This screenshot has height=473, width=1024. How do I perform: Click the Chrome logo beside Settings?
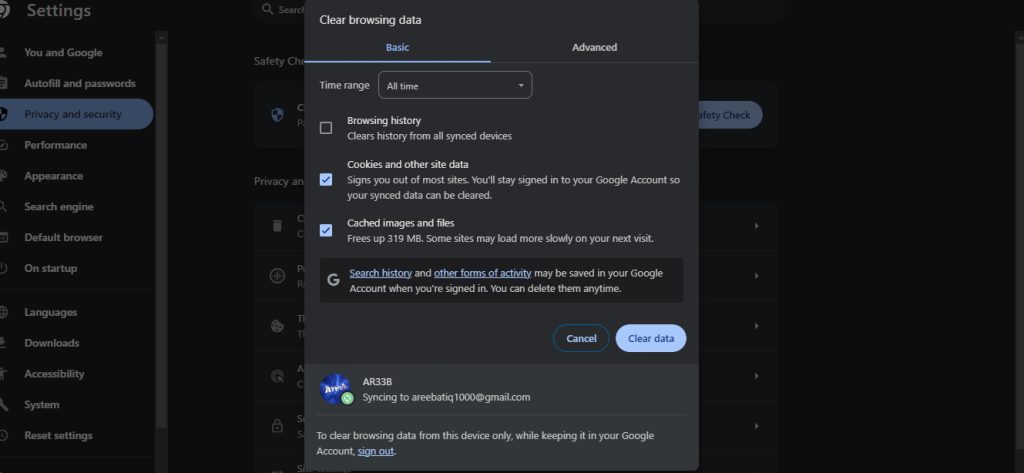4,10
